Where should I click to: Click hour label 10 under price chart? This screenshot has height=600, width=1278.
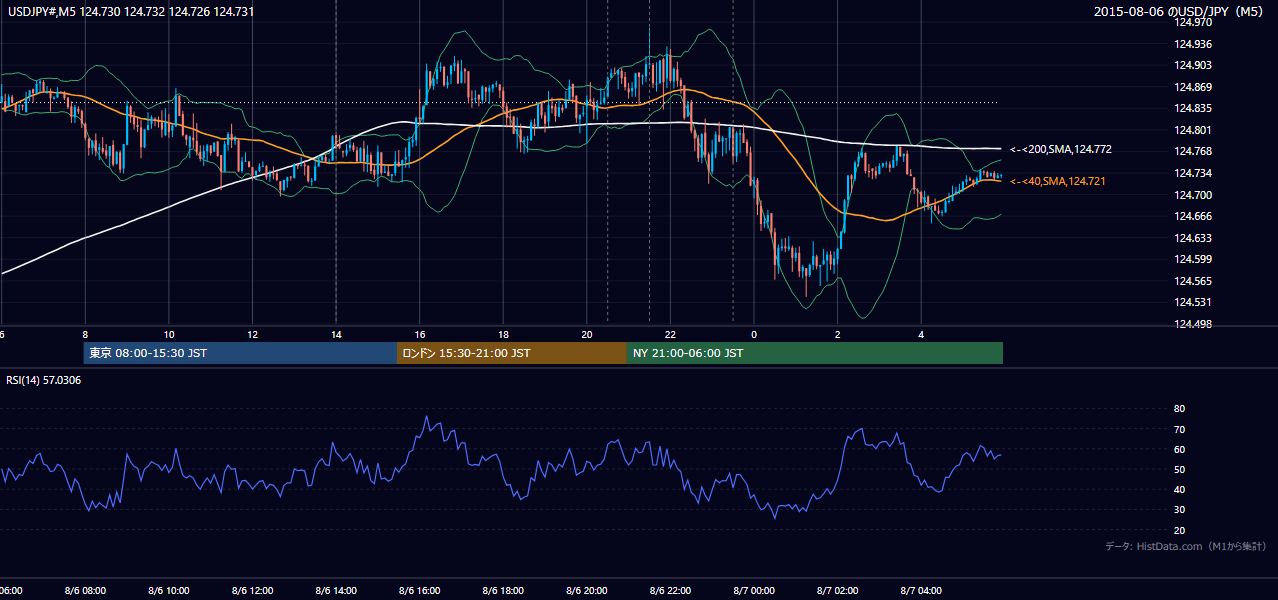pyautogui.click(x=169, y=334)
